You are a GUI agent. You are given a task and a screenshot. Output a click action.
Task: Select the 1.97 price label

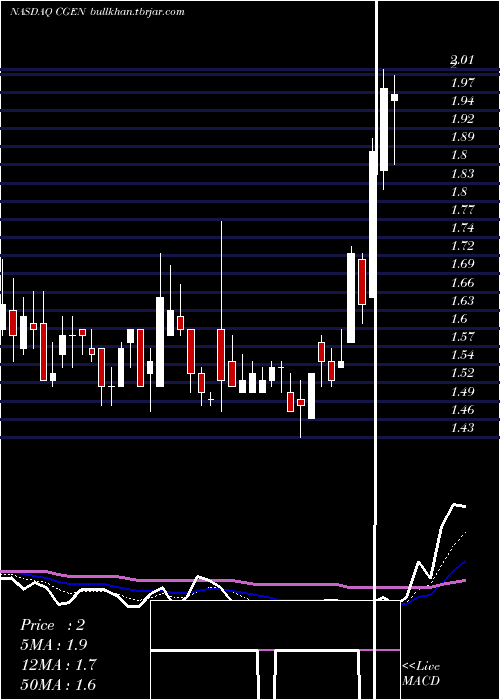tap(462, 83)
